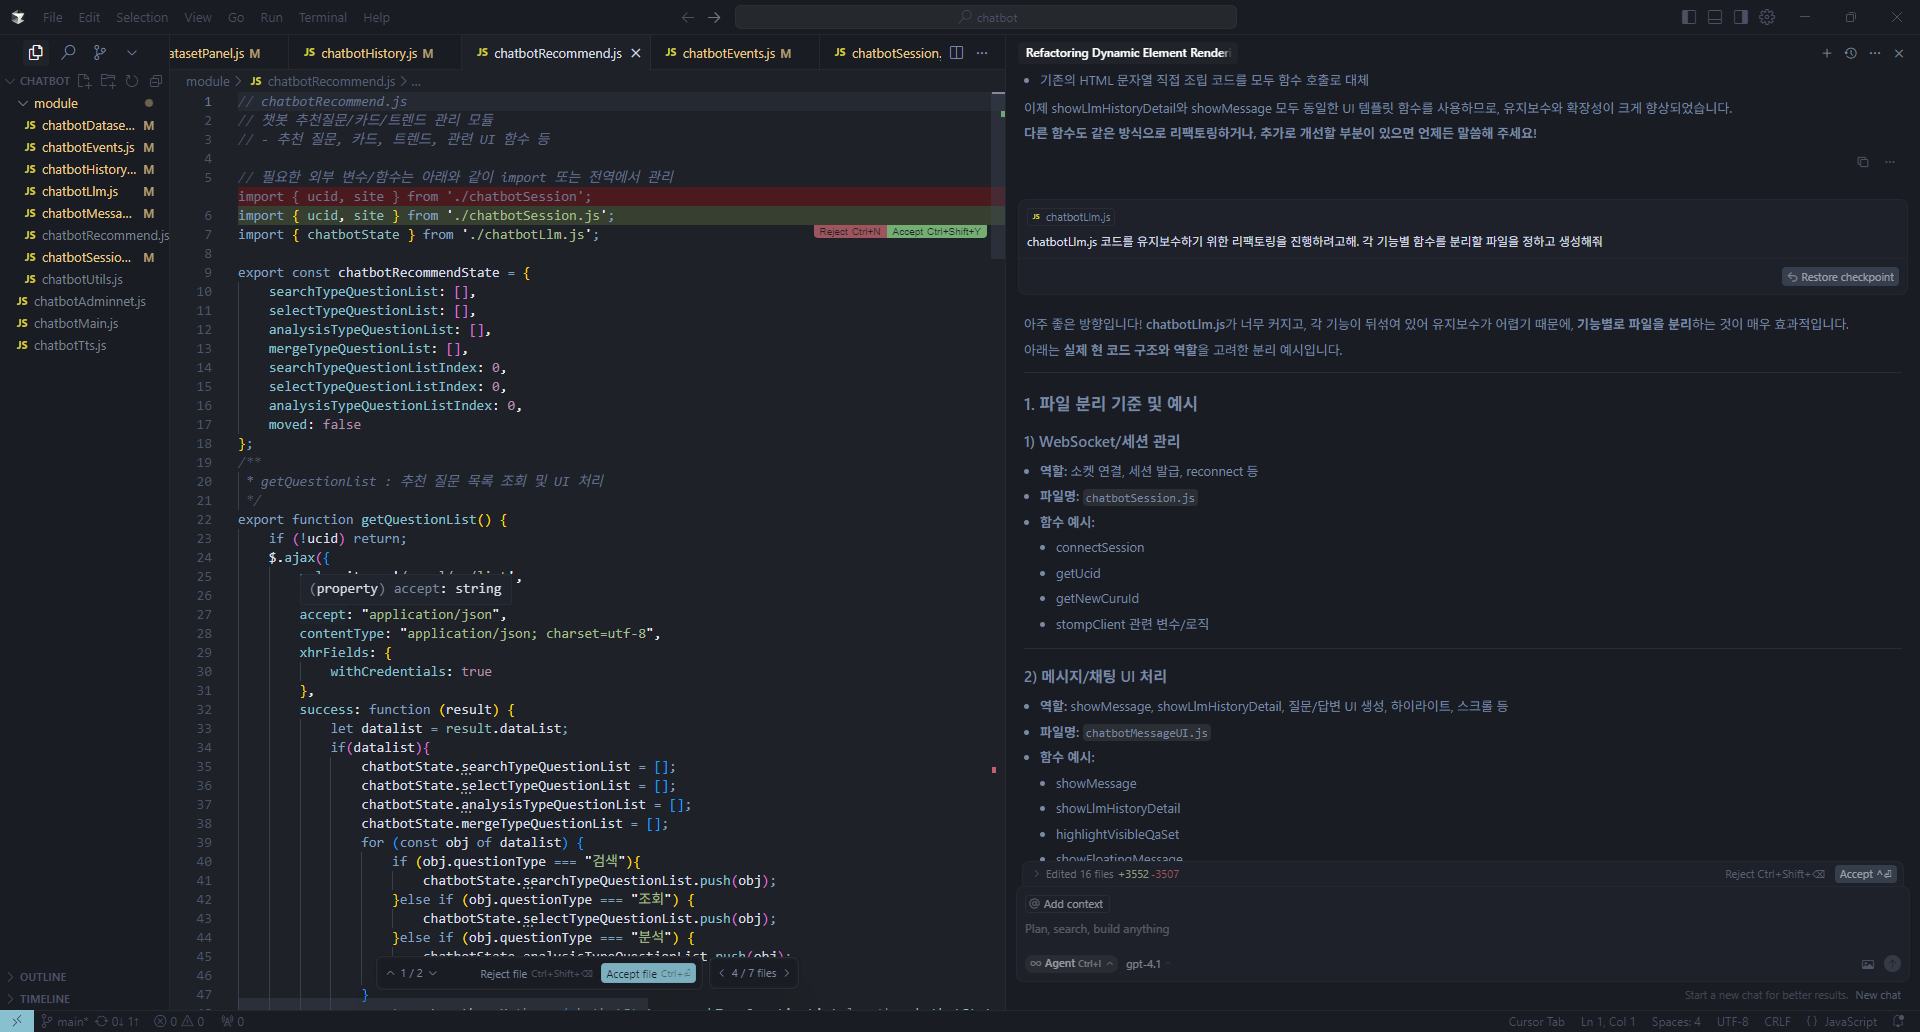Open the Agent mode dropdown
Screen dimensions: 1920x1032
point(1072,964)
